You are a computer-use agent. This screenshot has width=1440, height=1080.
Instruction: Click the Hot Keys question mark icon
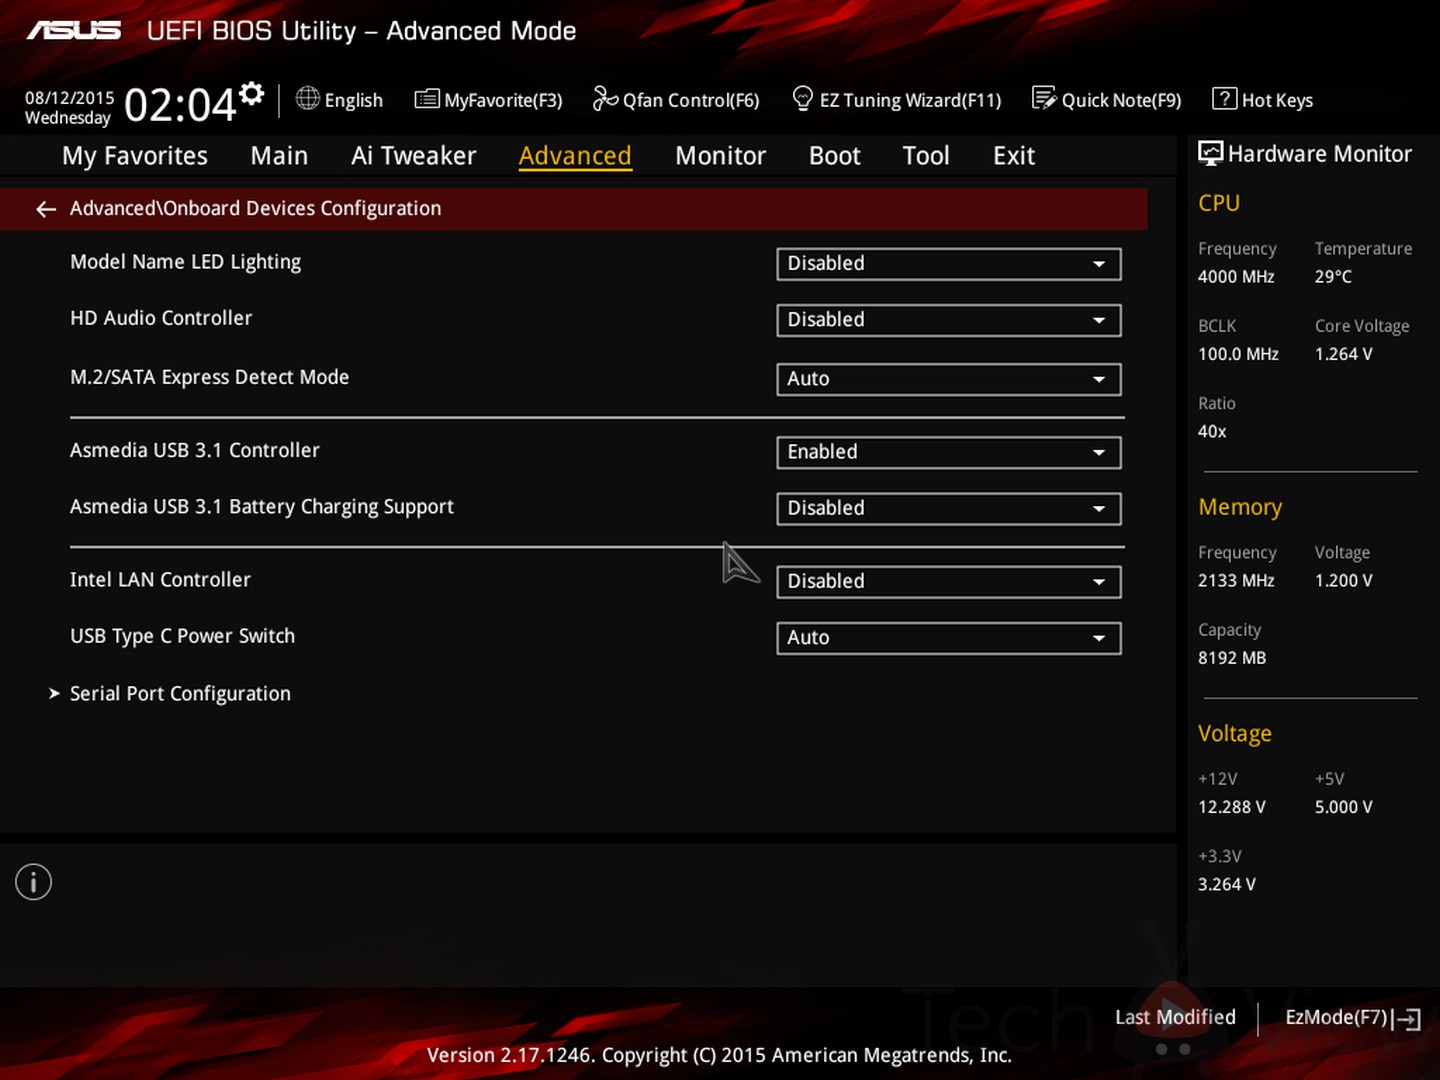point(1224,98)
